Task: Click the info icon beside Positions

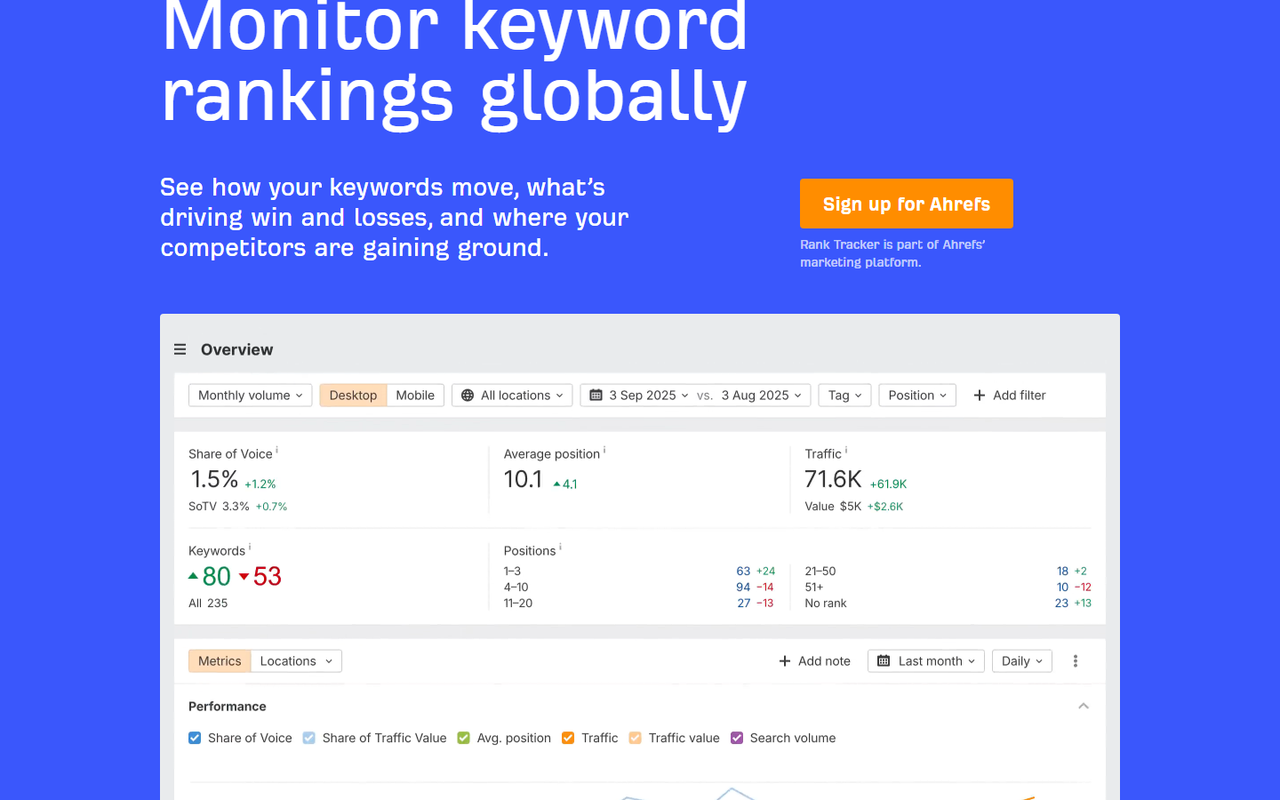Action: click(560, 547)
